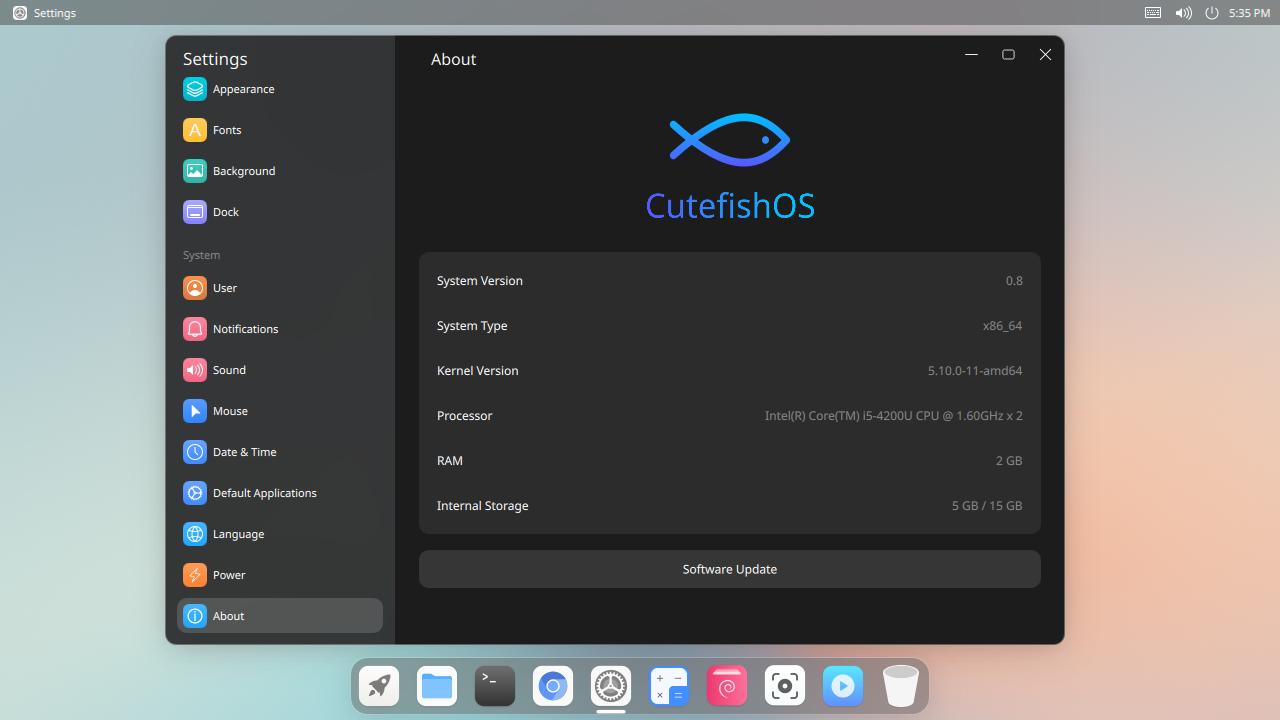Close the Settings window
1280x720 pixels.
point(1045,55)
